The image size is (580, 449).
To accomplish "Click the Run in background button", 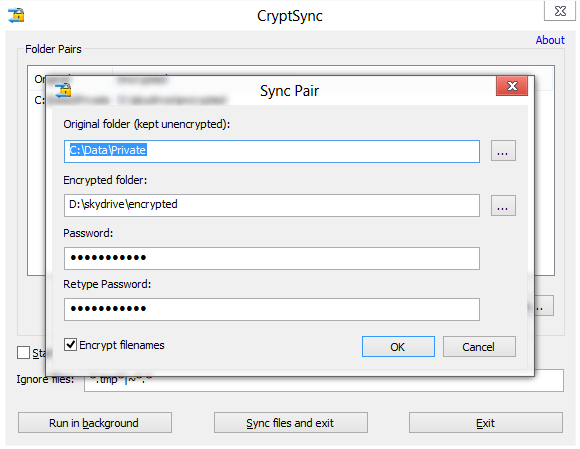I will 95,423.
